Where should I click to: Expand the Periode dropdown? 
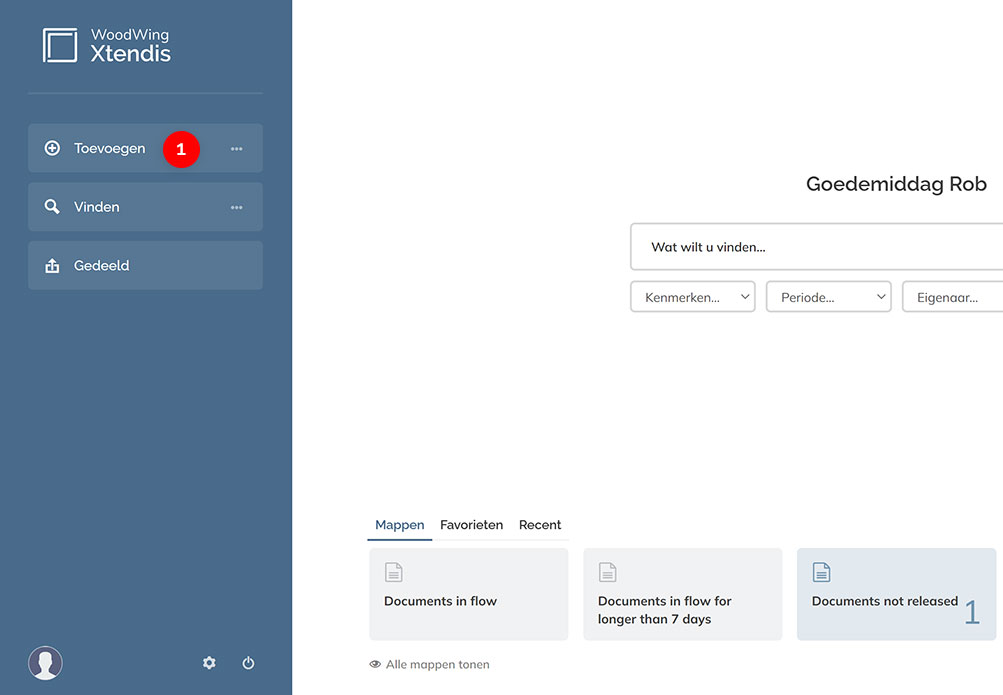(x=828, y=297)
